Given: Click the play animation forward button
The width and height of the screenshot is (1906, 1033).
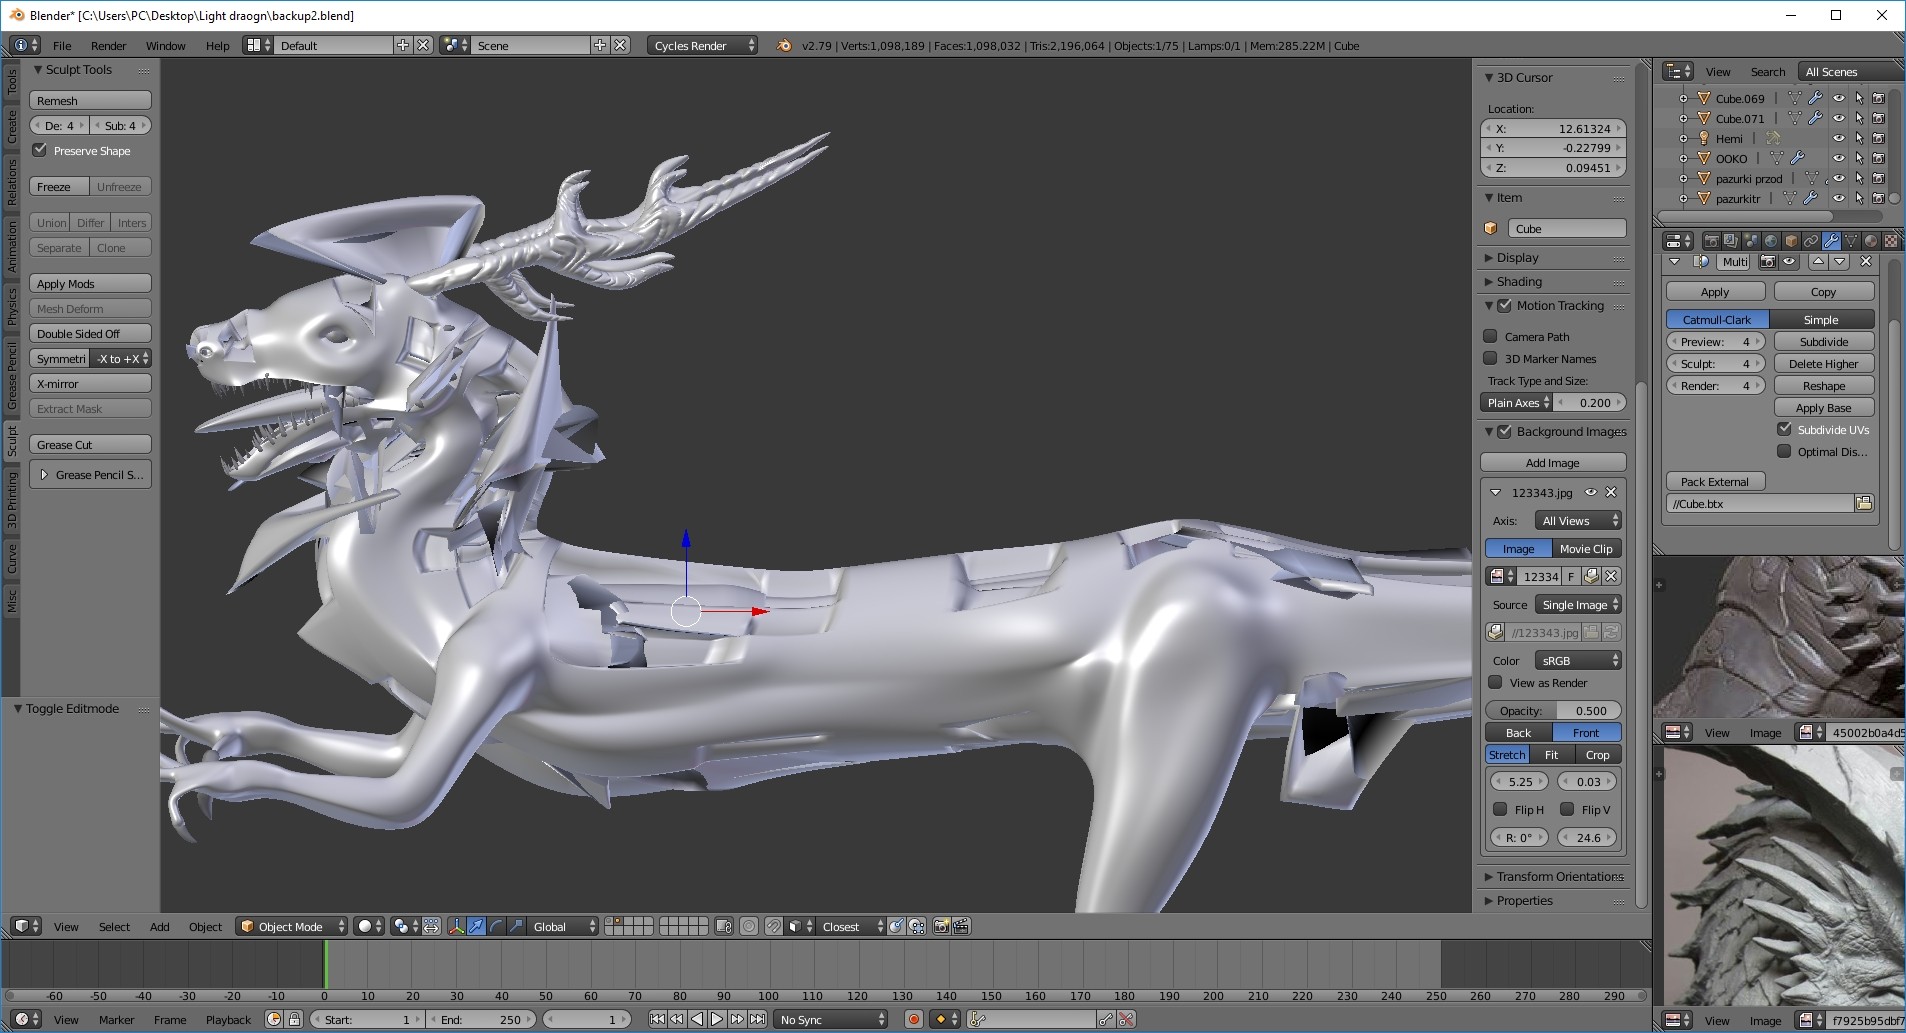Looking at the screenshot, I should coord(717,1020).
